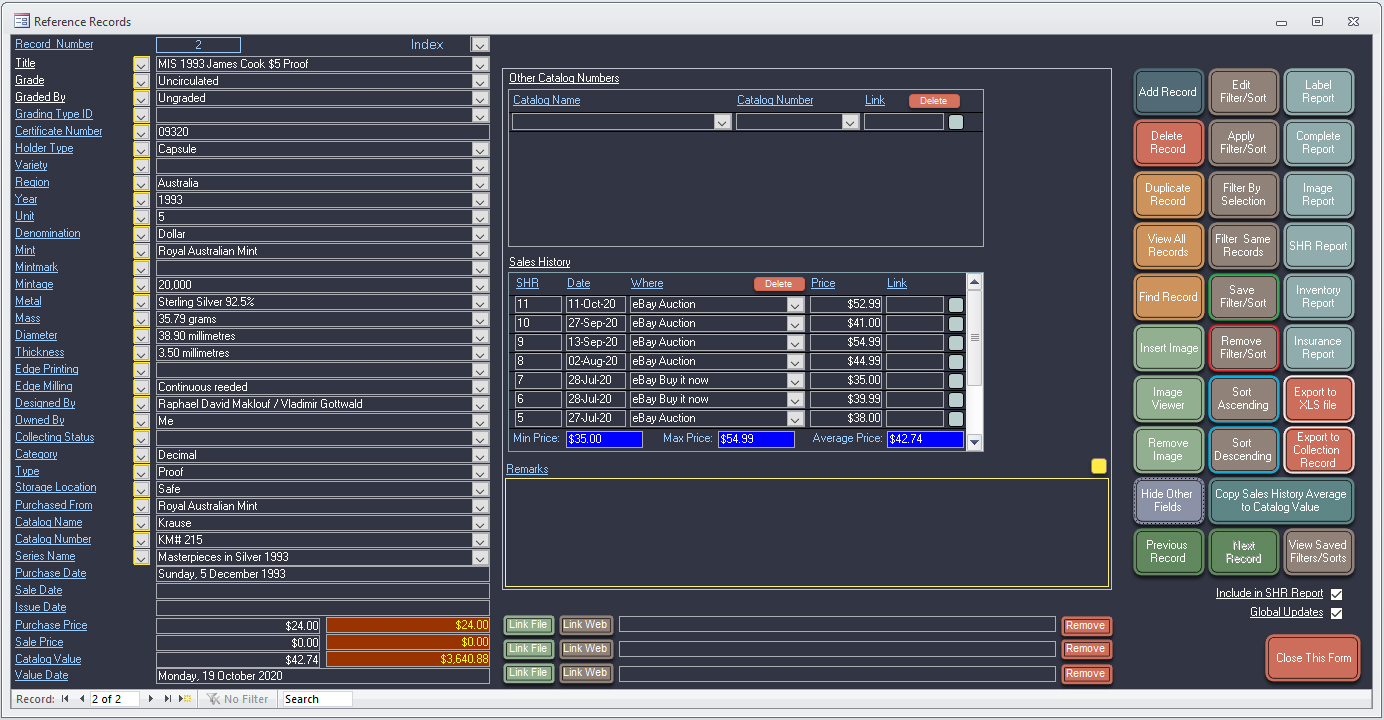Click the yellow selector button beside Designed By
The image size is (1384, 720).
coord(141,404)
